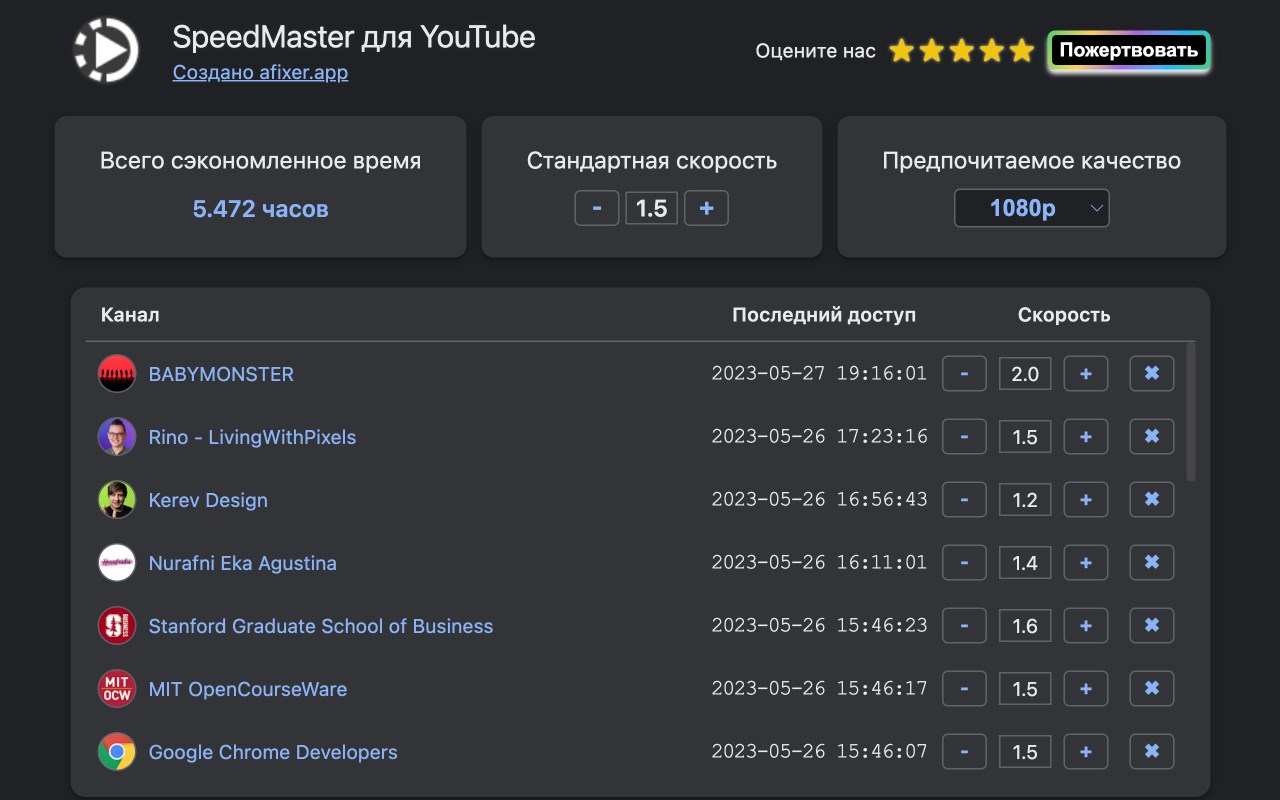Click the second rating star
Viewport: 1280px width, 800px height.
(x=931, y=51)
